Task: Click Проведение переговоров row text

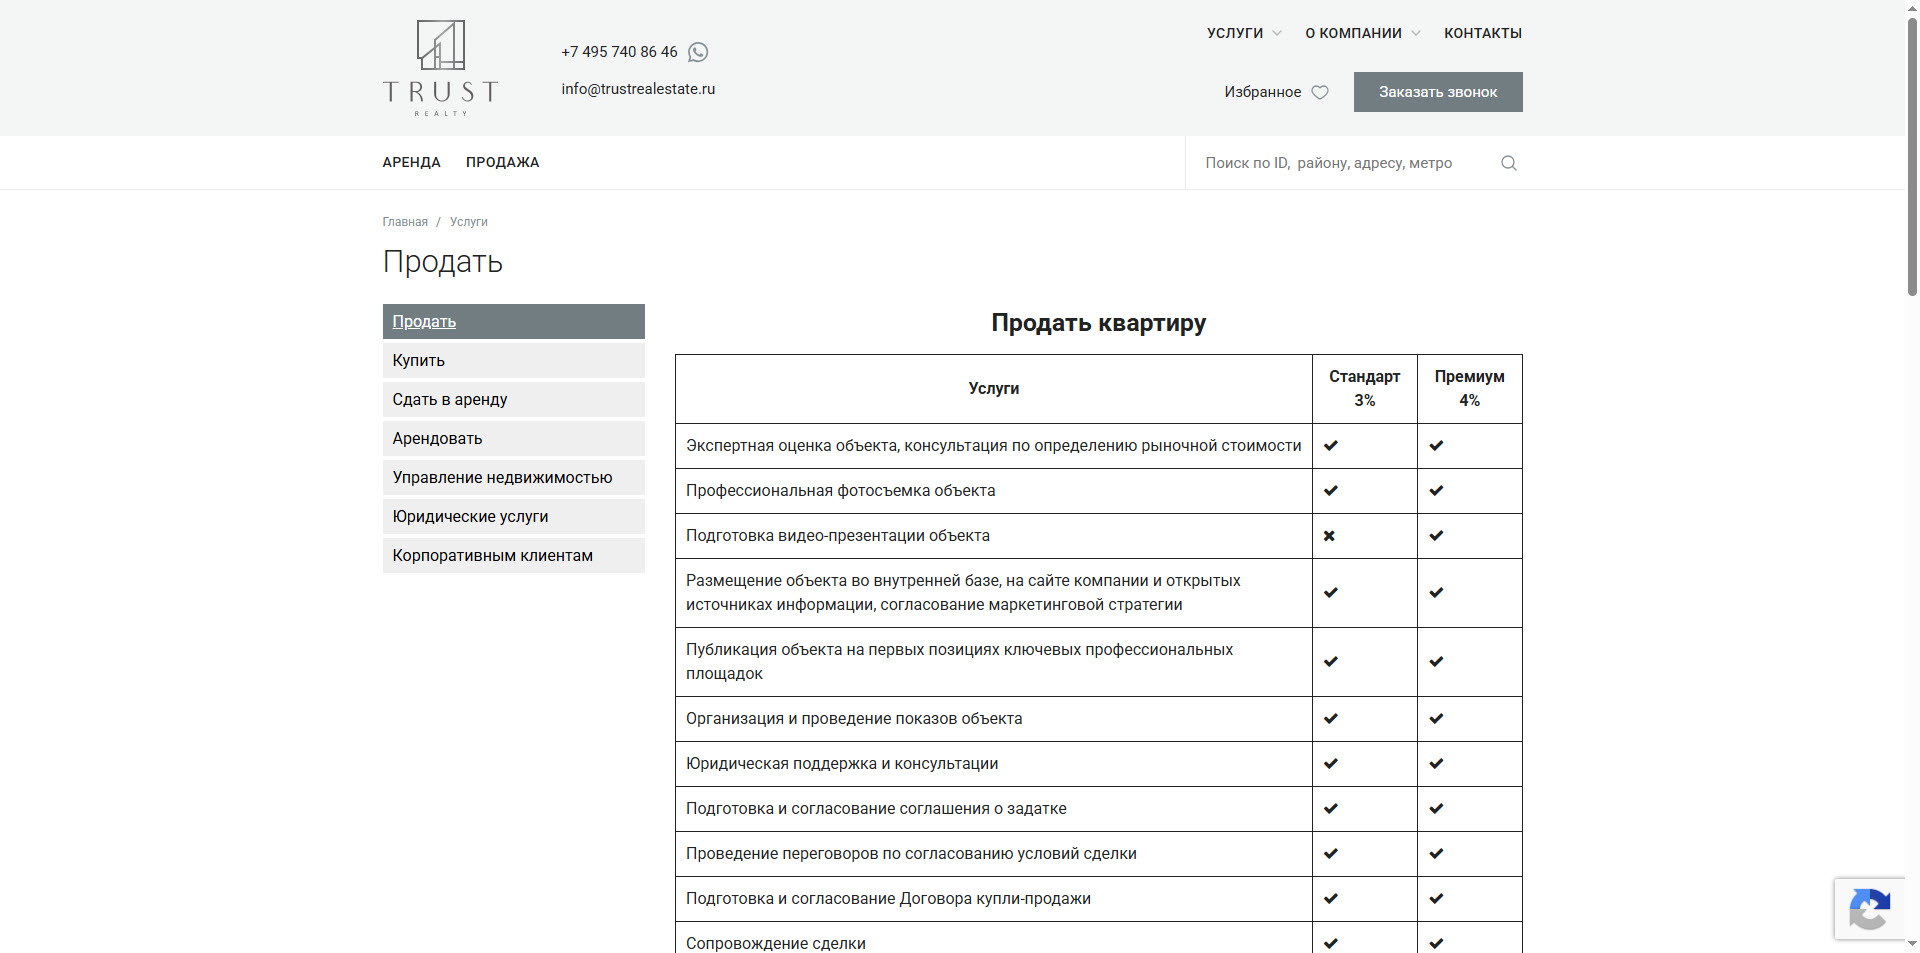Action: pyautogui.click(x=911, y=854)
